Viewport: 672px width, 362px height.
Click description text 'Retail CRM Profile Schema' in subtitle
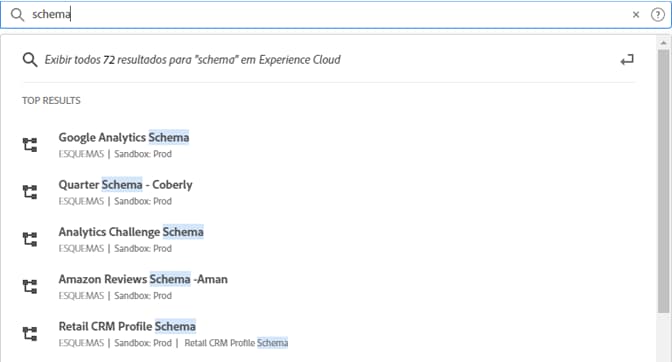click(236, 343)
